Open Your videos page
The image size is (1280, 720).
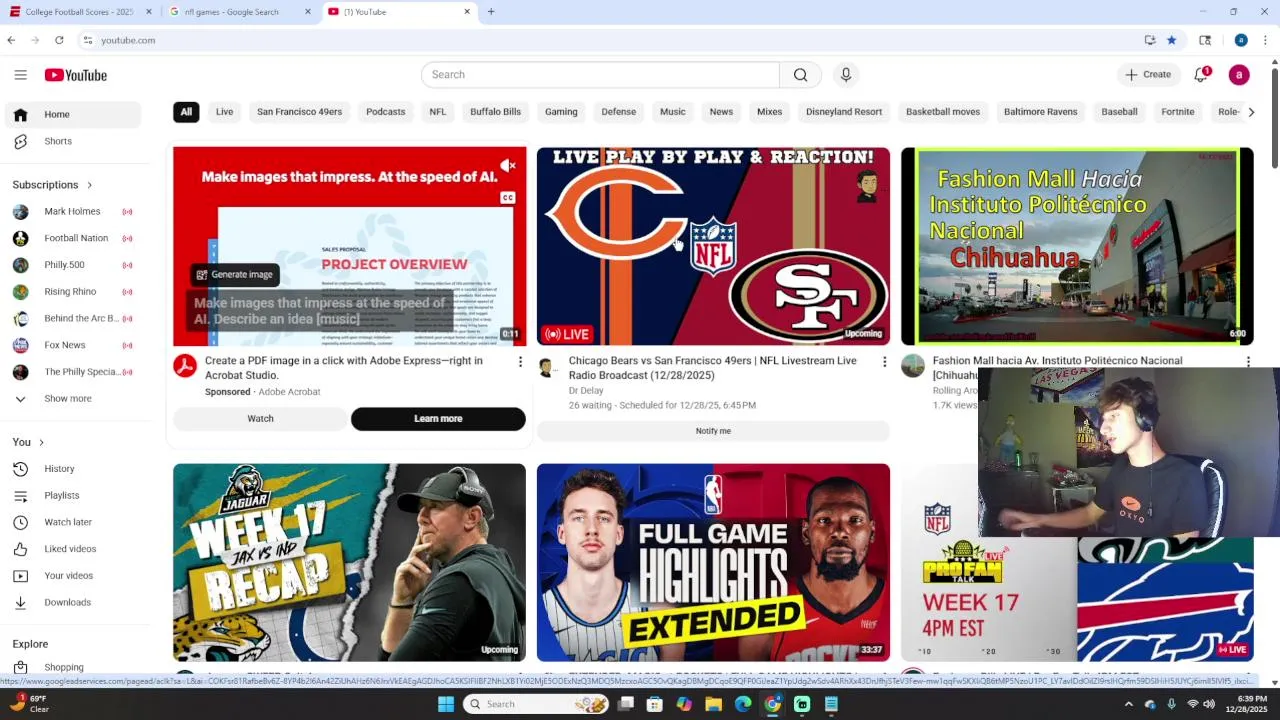[68, 576]
